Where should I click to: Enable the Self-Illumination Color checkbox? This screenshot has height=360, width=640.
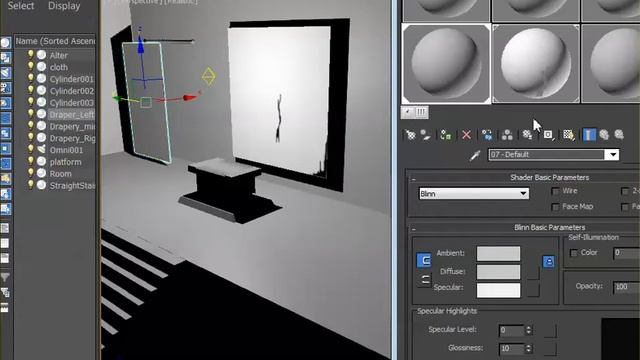click(x=574, y=253)
